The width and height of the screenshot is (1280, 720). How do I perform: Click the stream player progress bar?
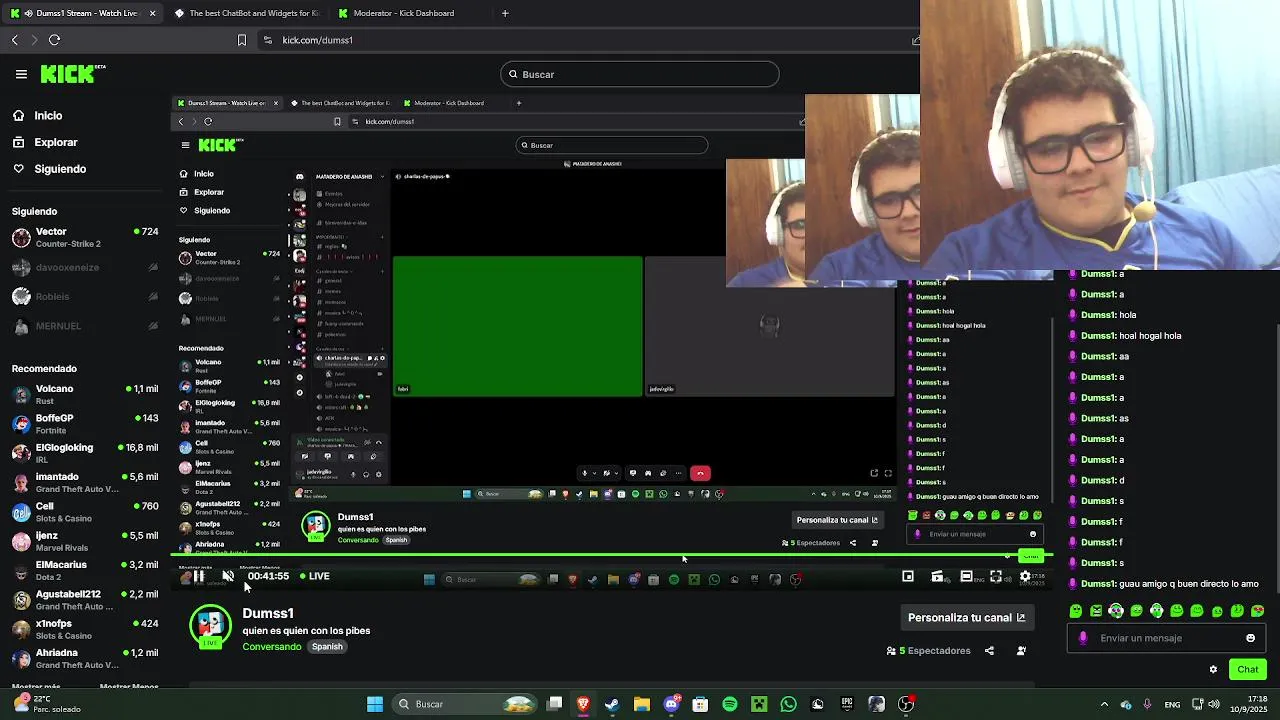coord(610,555)
